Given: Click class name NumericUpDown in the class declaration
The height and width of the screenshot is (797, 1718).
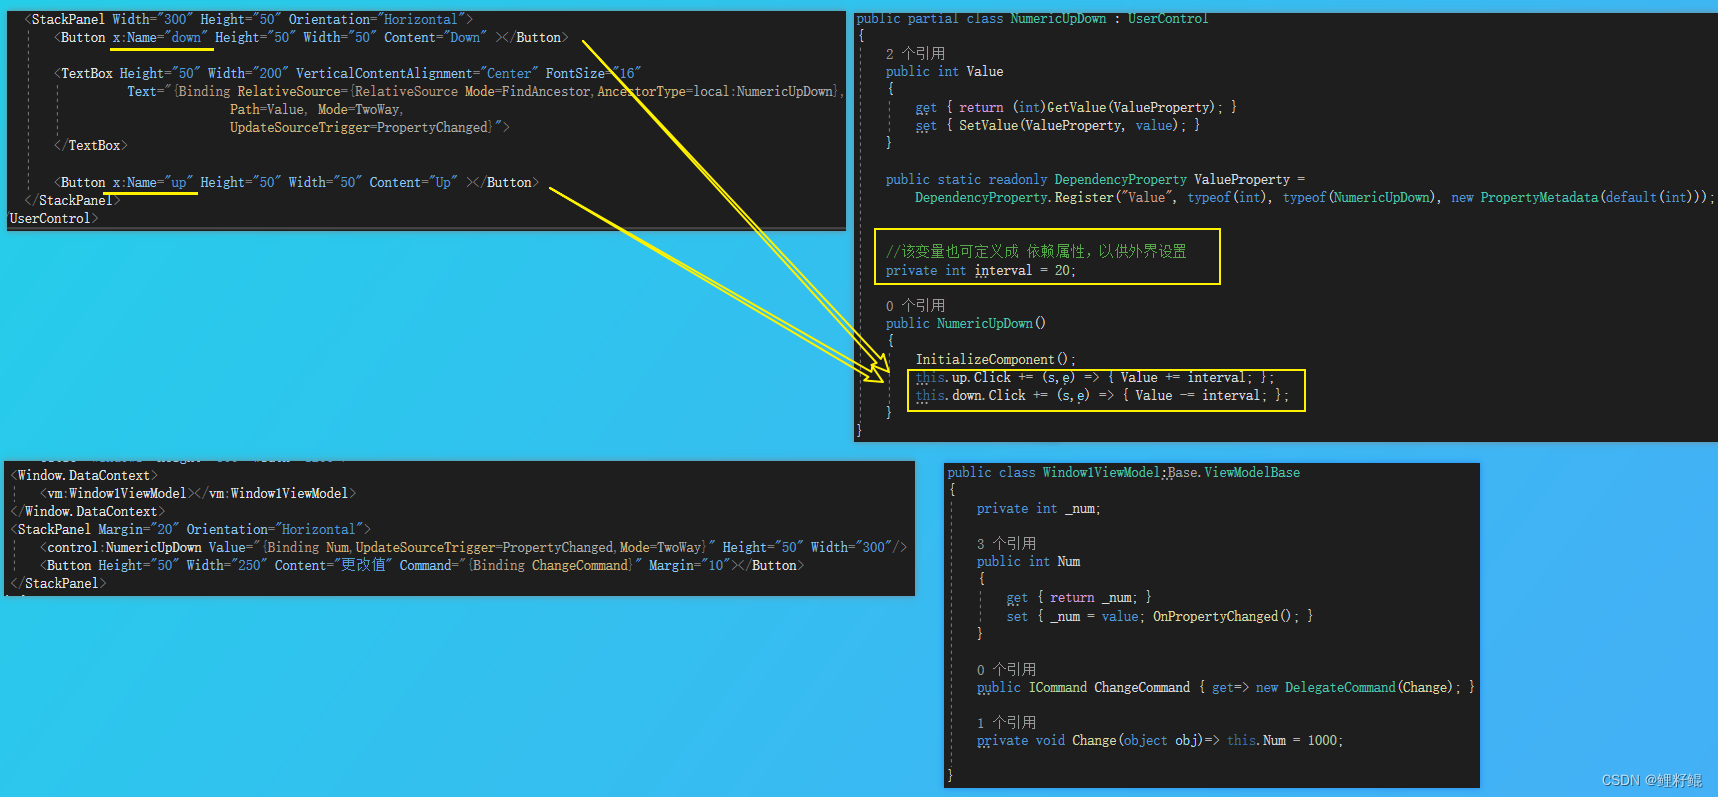Looking at the screenshot, I should (x=1058, y=19).
